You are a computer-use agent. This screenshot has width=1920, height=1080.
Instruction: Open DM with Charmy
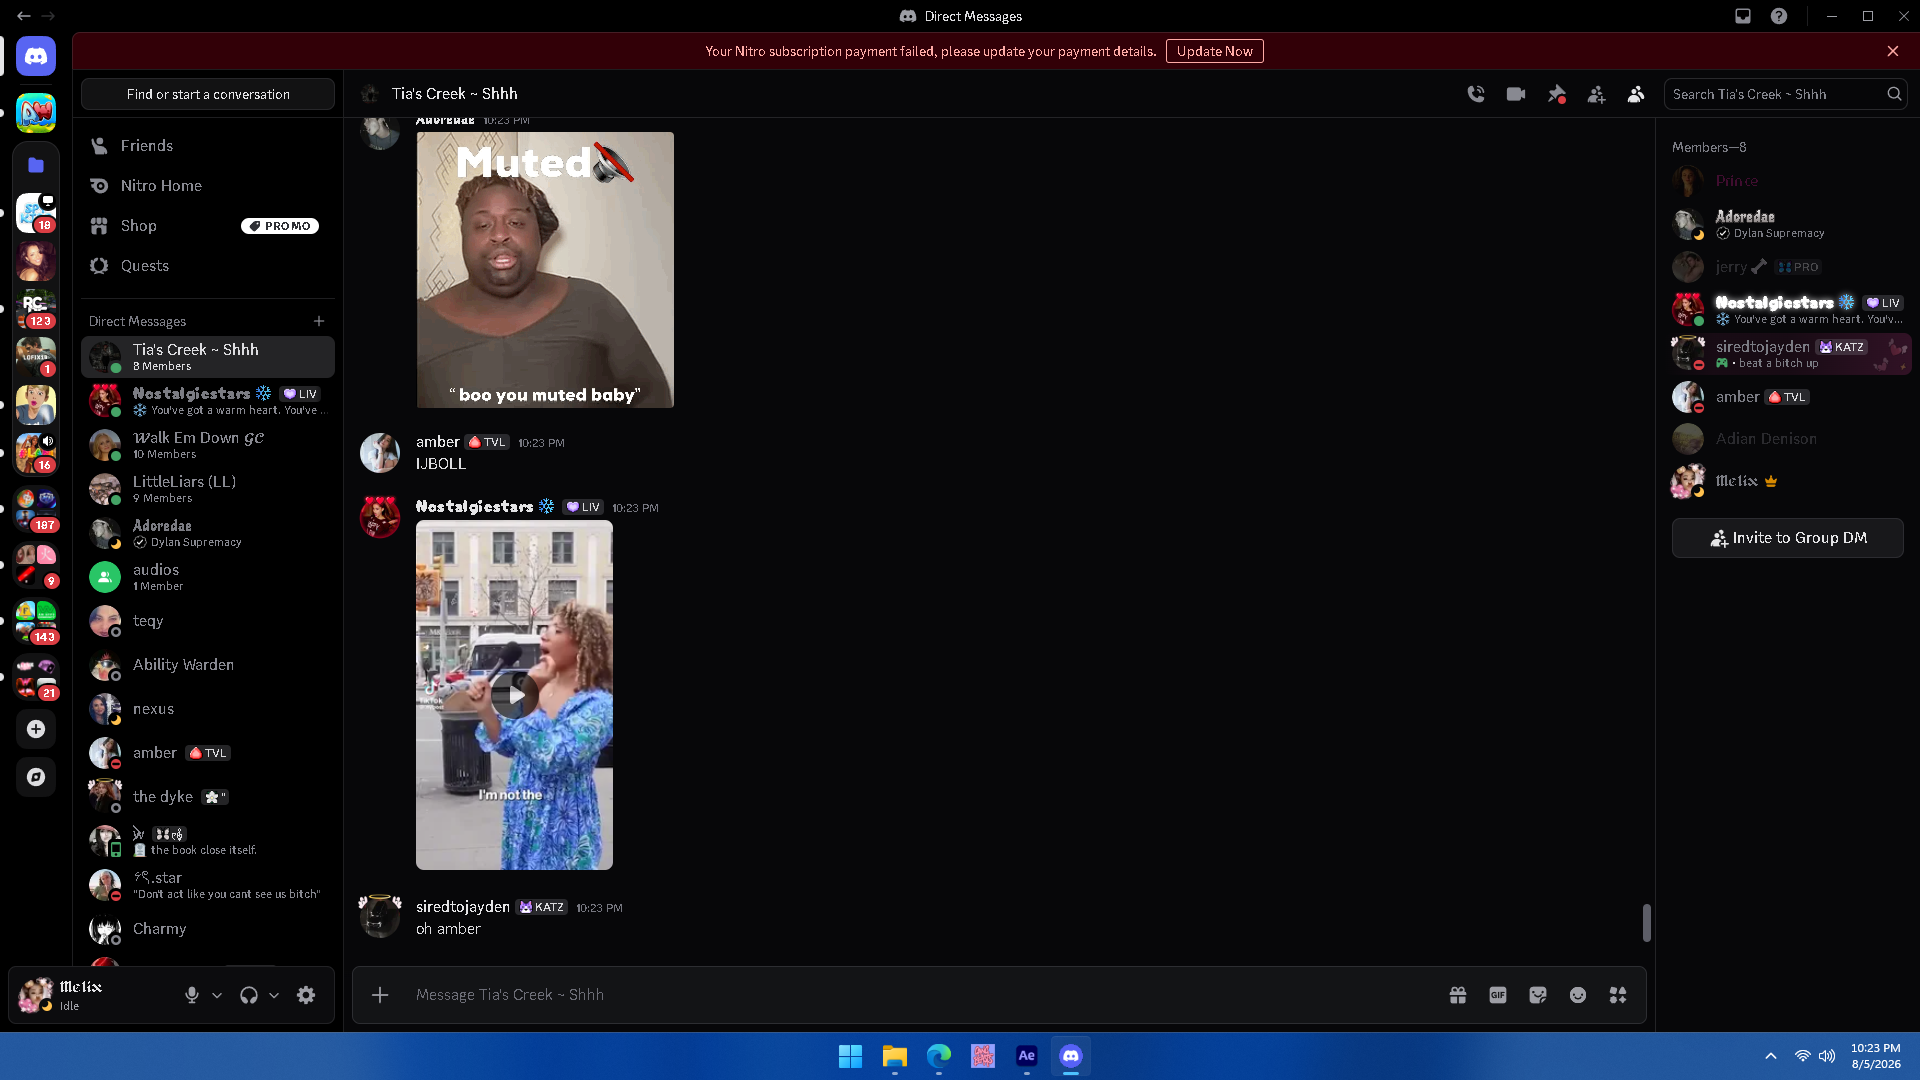207,929
